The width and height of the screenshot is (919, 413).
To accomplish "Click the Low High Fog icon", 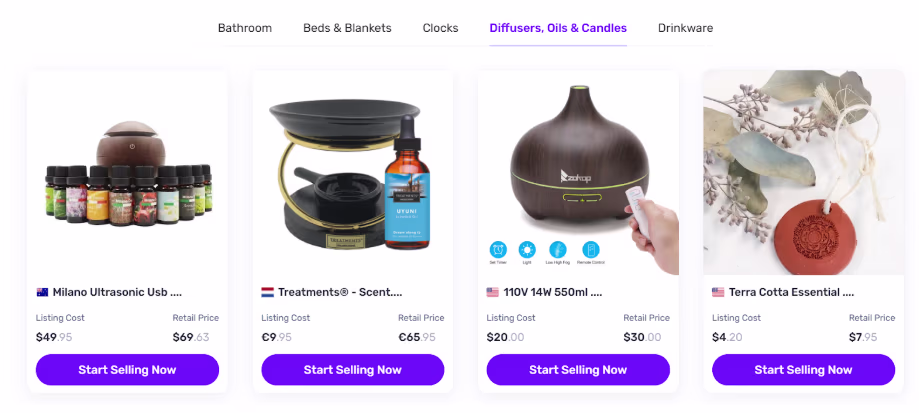I will [x=558, y=250].
